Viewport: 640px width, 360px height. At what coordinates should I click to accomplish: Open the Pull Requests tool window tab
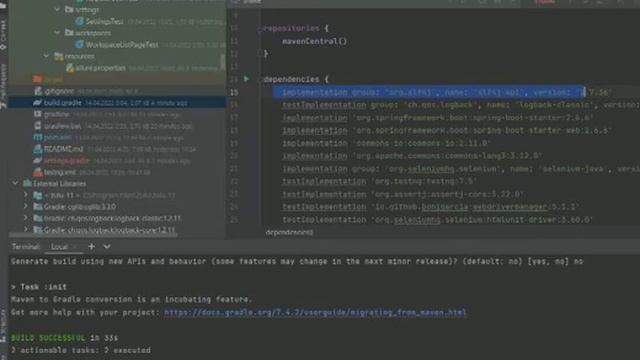[3, 87]
